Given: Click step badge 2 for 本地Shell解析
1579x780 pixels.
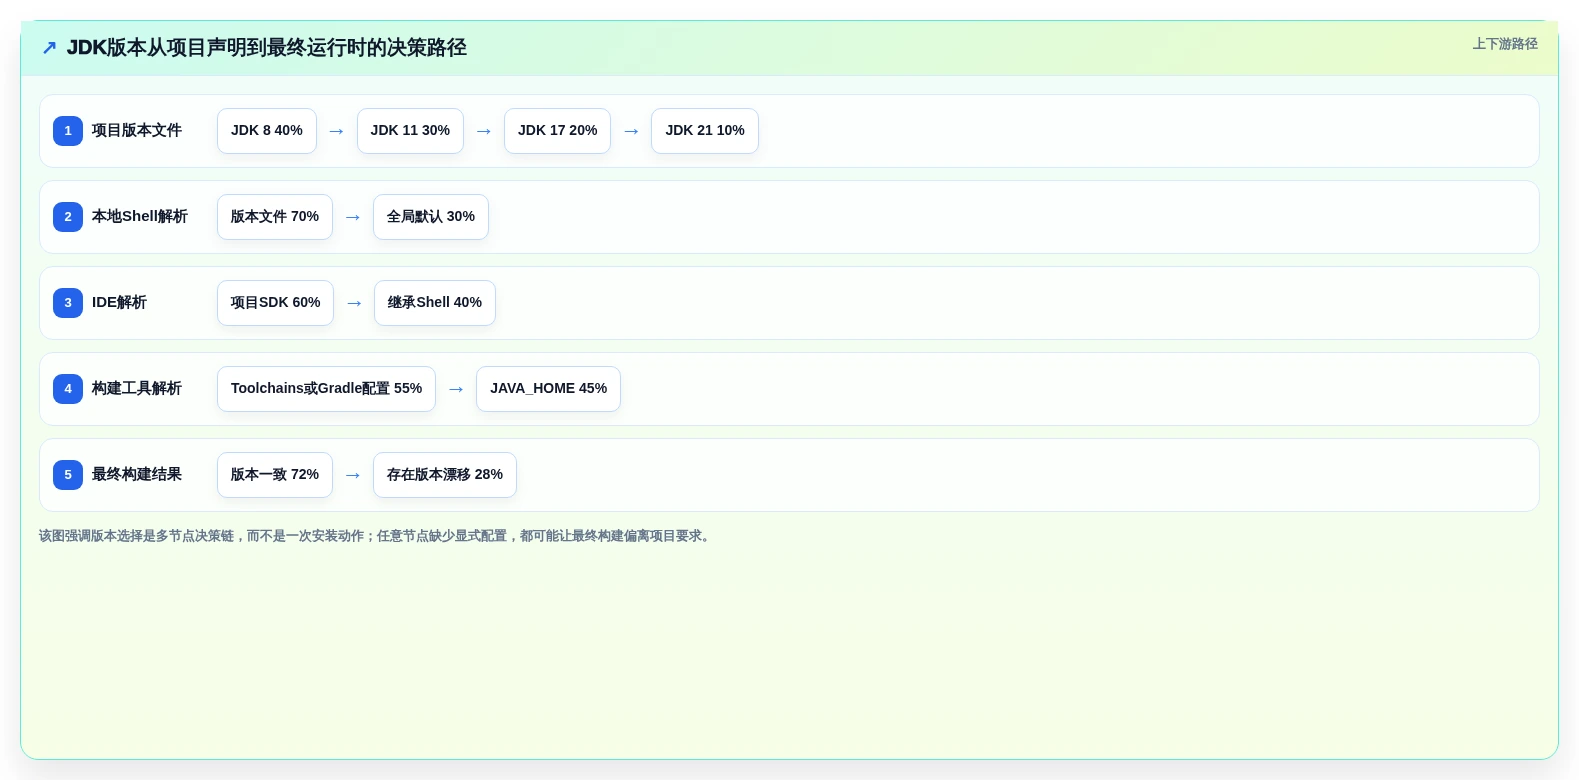Looking at the screenshot, I should 68,217.
